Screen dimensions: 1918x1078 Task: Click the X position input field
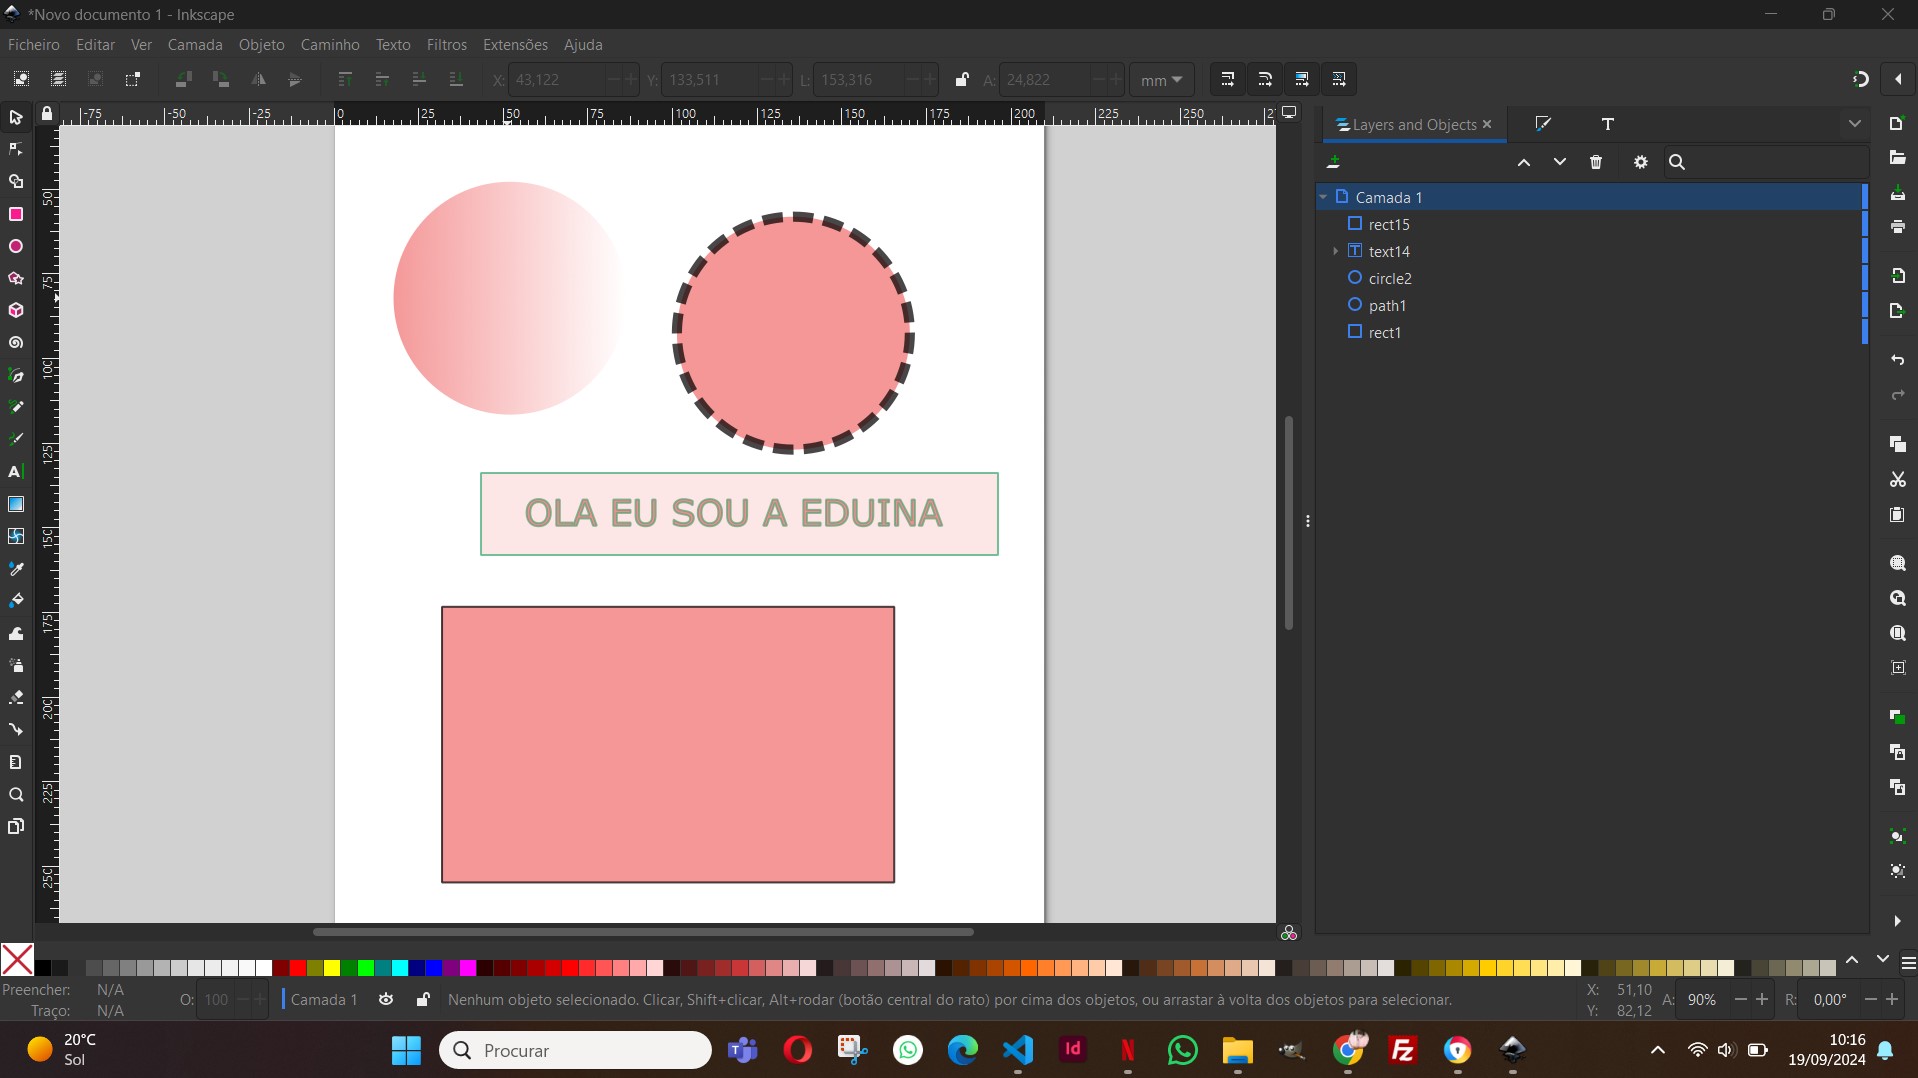point(556,80)
